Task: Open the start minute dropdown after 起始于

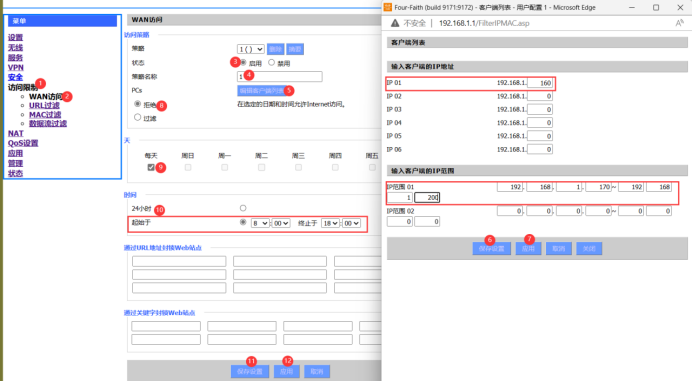Action: point(281,223)
